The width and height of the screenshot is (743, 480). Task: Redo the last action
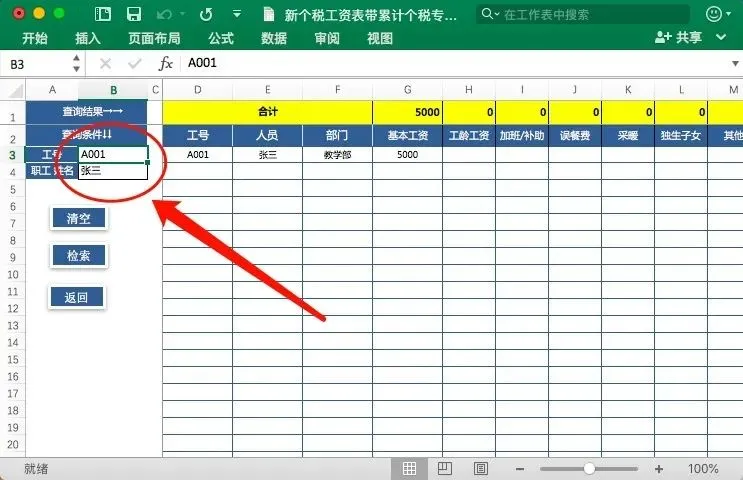coord(206,14)
